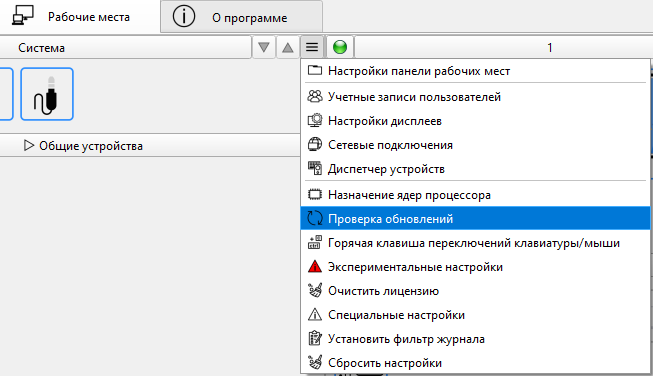Select Проверка обновлений menu entry
653x376 pixels.
pos(475,219)
